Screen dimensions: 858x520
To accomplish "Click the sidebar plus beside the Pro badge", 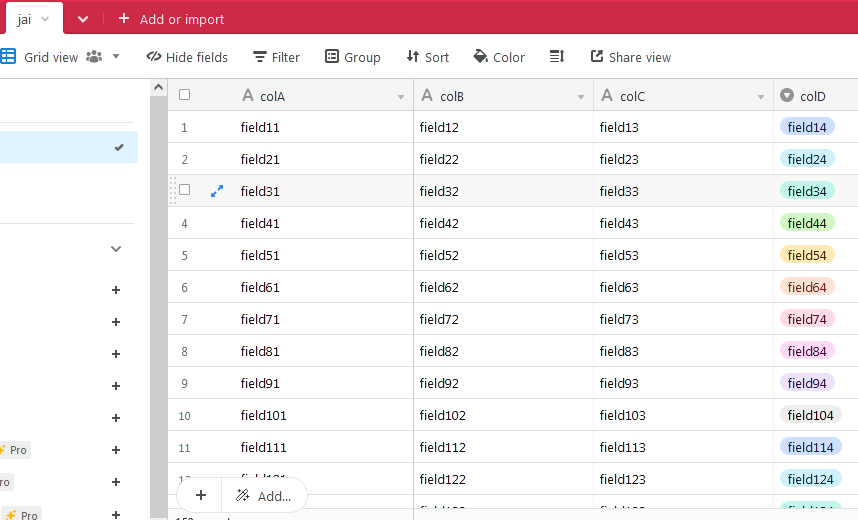I will 115,450.
